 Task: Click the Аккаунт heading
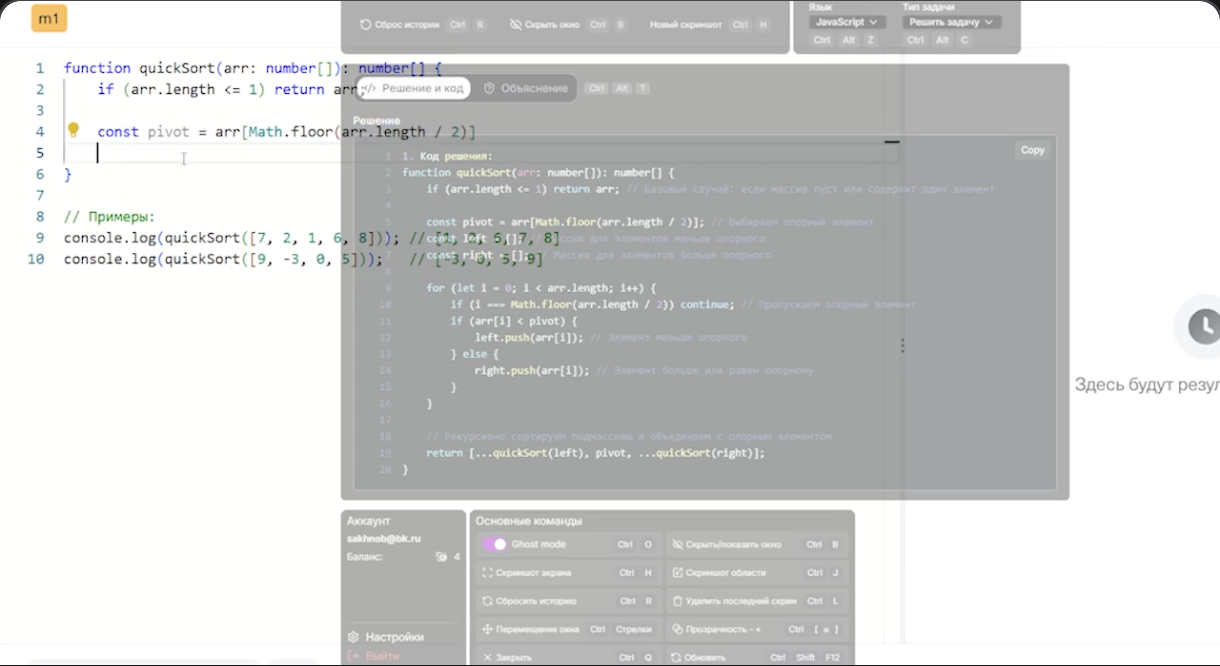tap(369, 521)
